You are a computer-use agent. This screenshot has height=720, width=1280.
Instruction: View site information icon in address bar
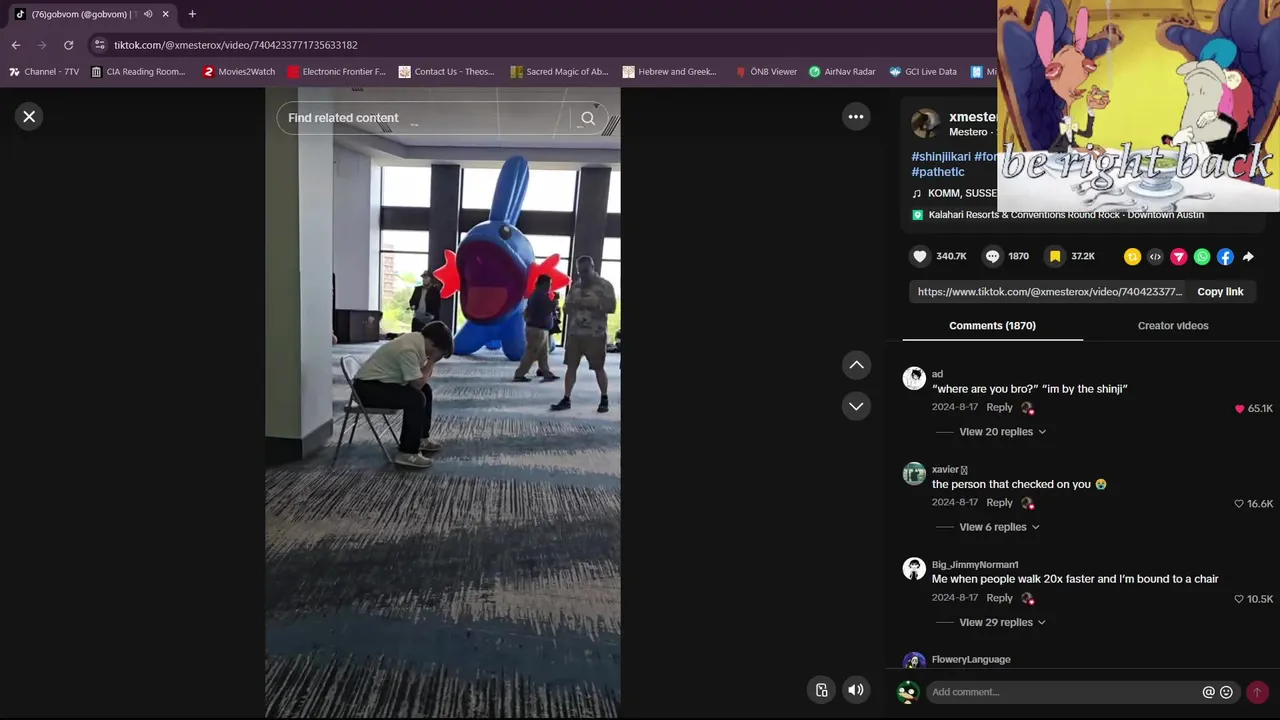98,45
